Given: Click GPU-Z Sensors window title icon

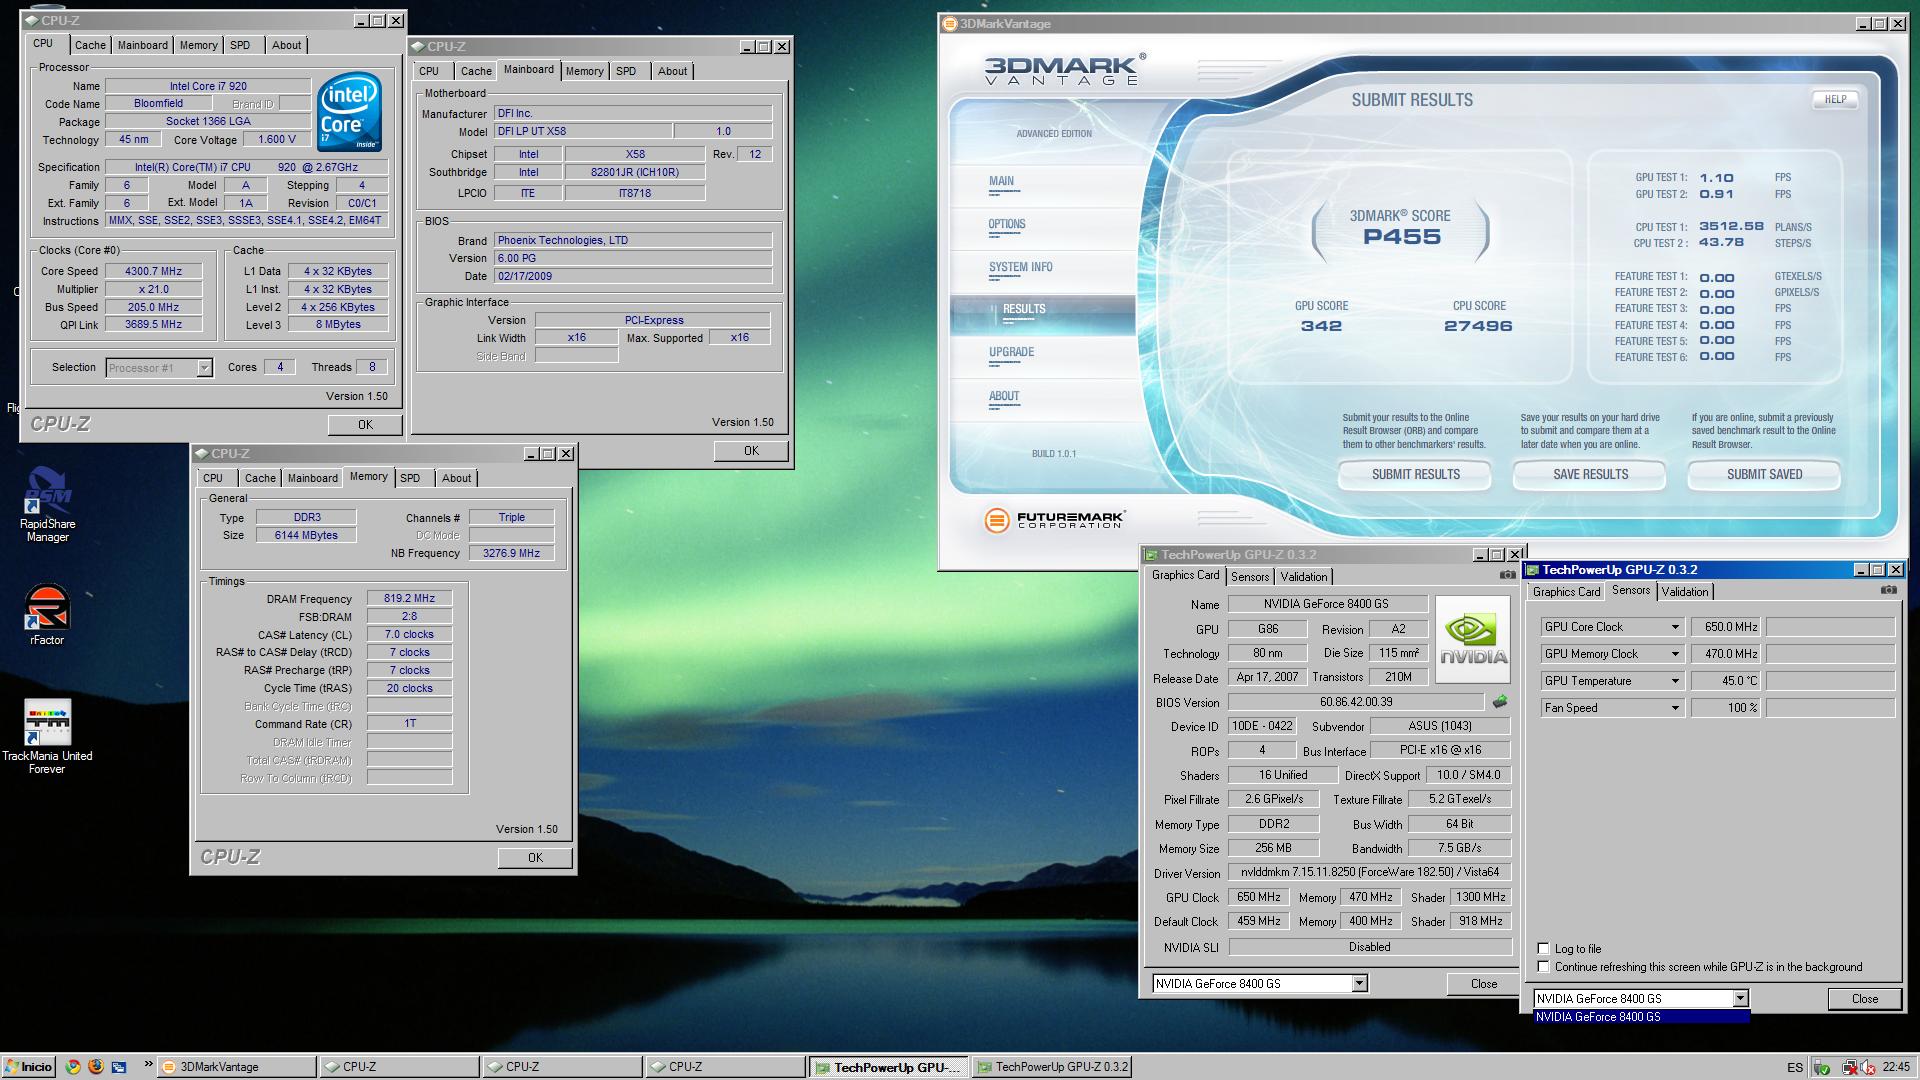Looking at the screenshot, I should tap(1532, 570).
